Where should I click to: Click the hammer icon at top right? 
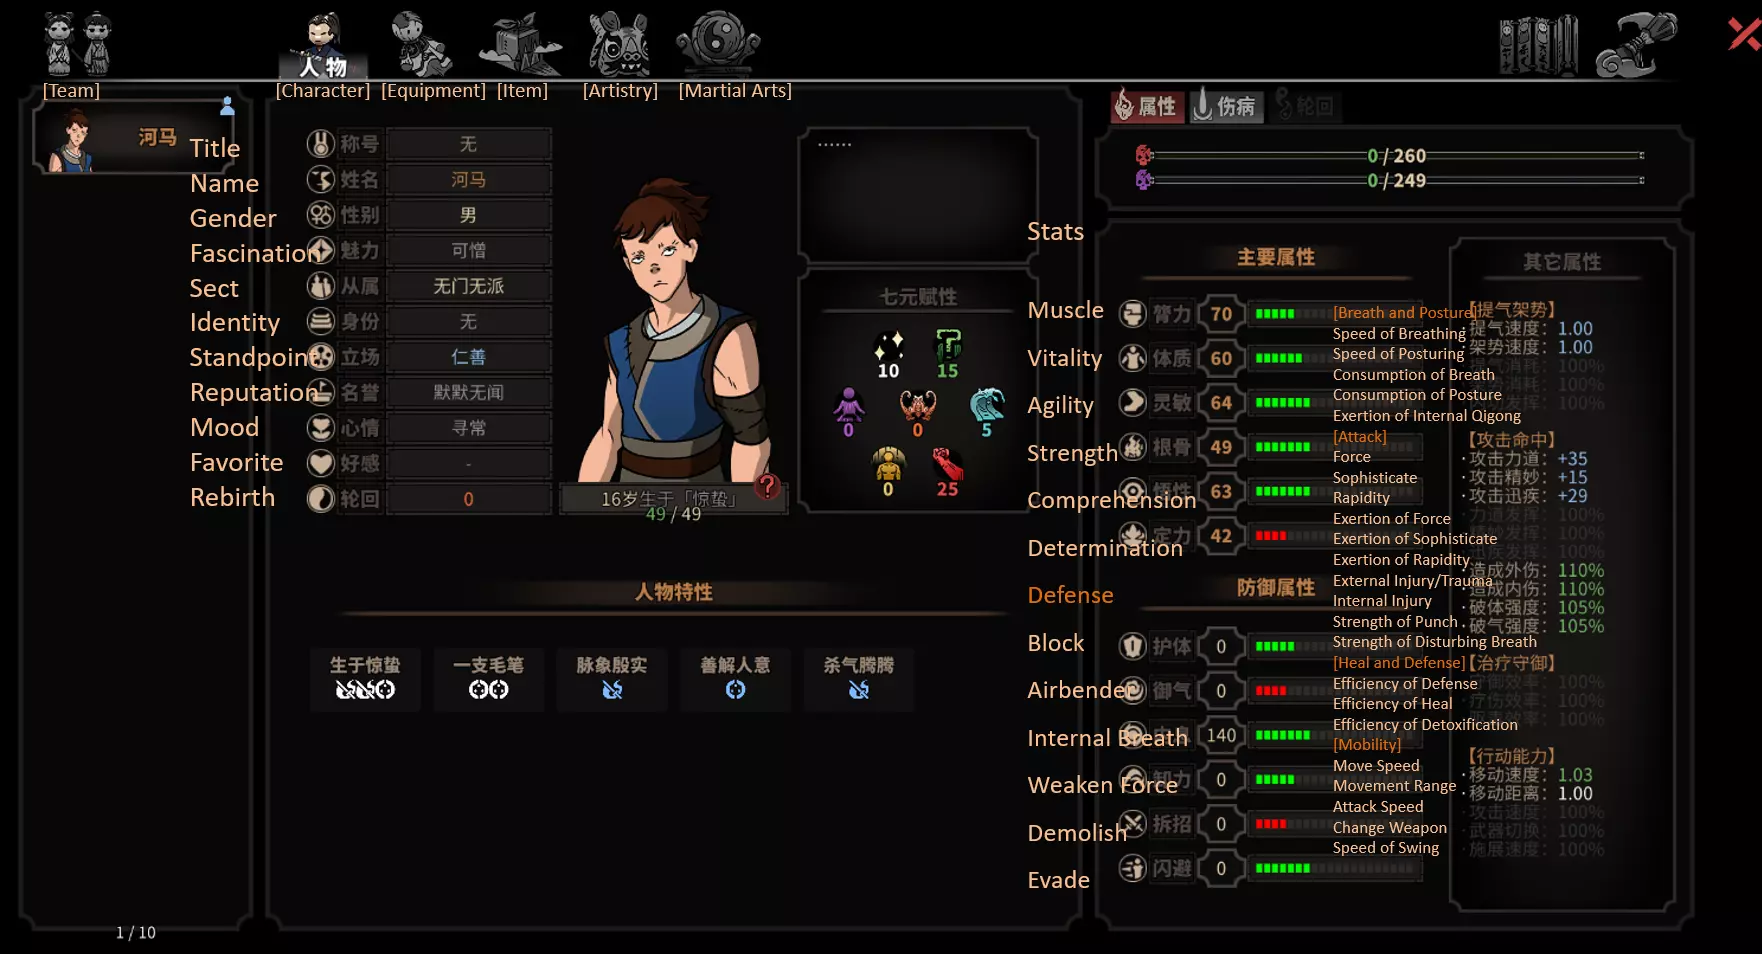click(x=1637, y=45)
